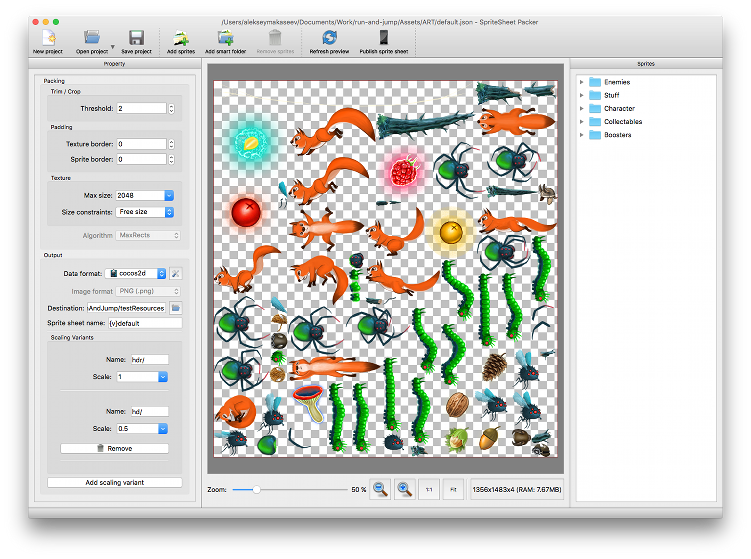Click the pine cone sprite in preview
Screen dimensions: 751x559
[x=494, y=366]
